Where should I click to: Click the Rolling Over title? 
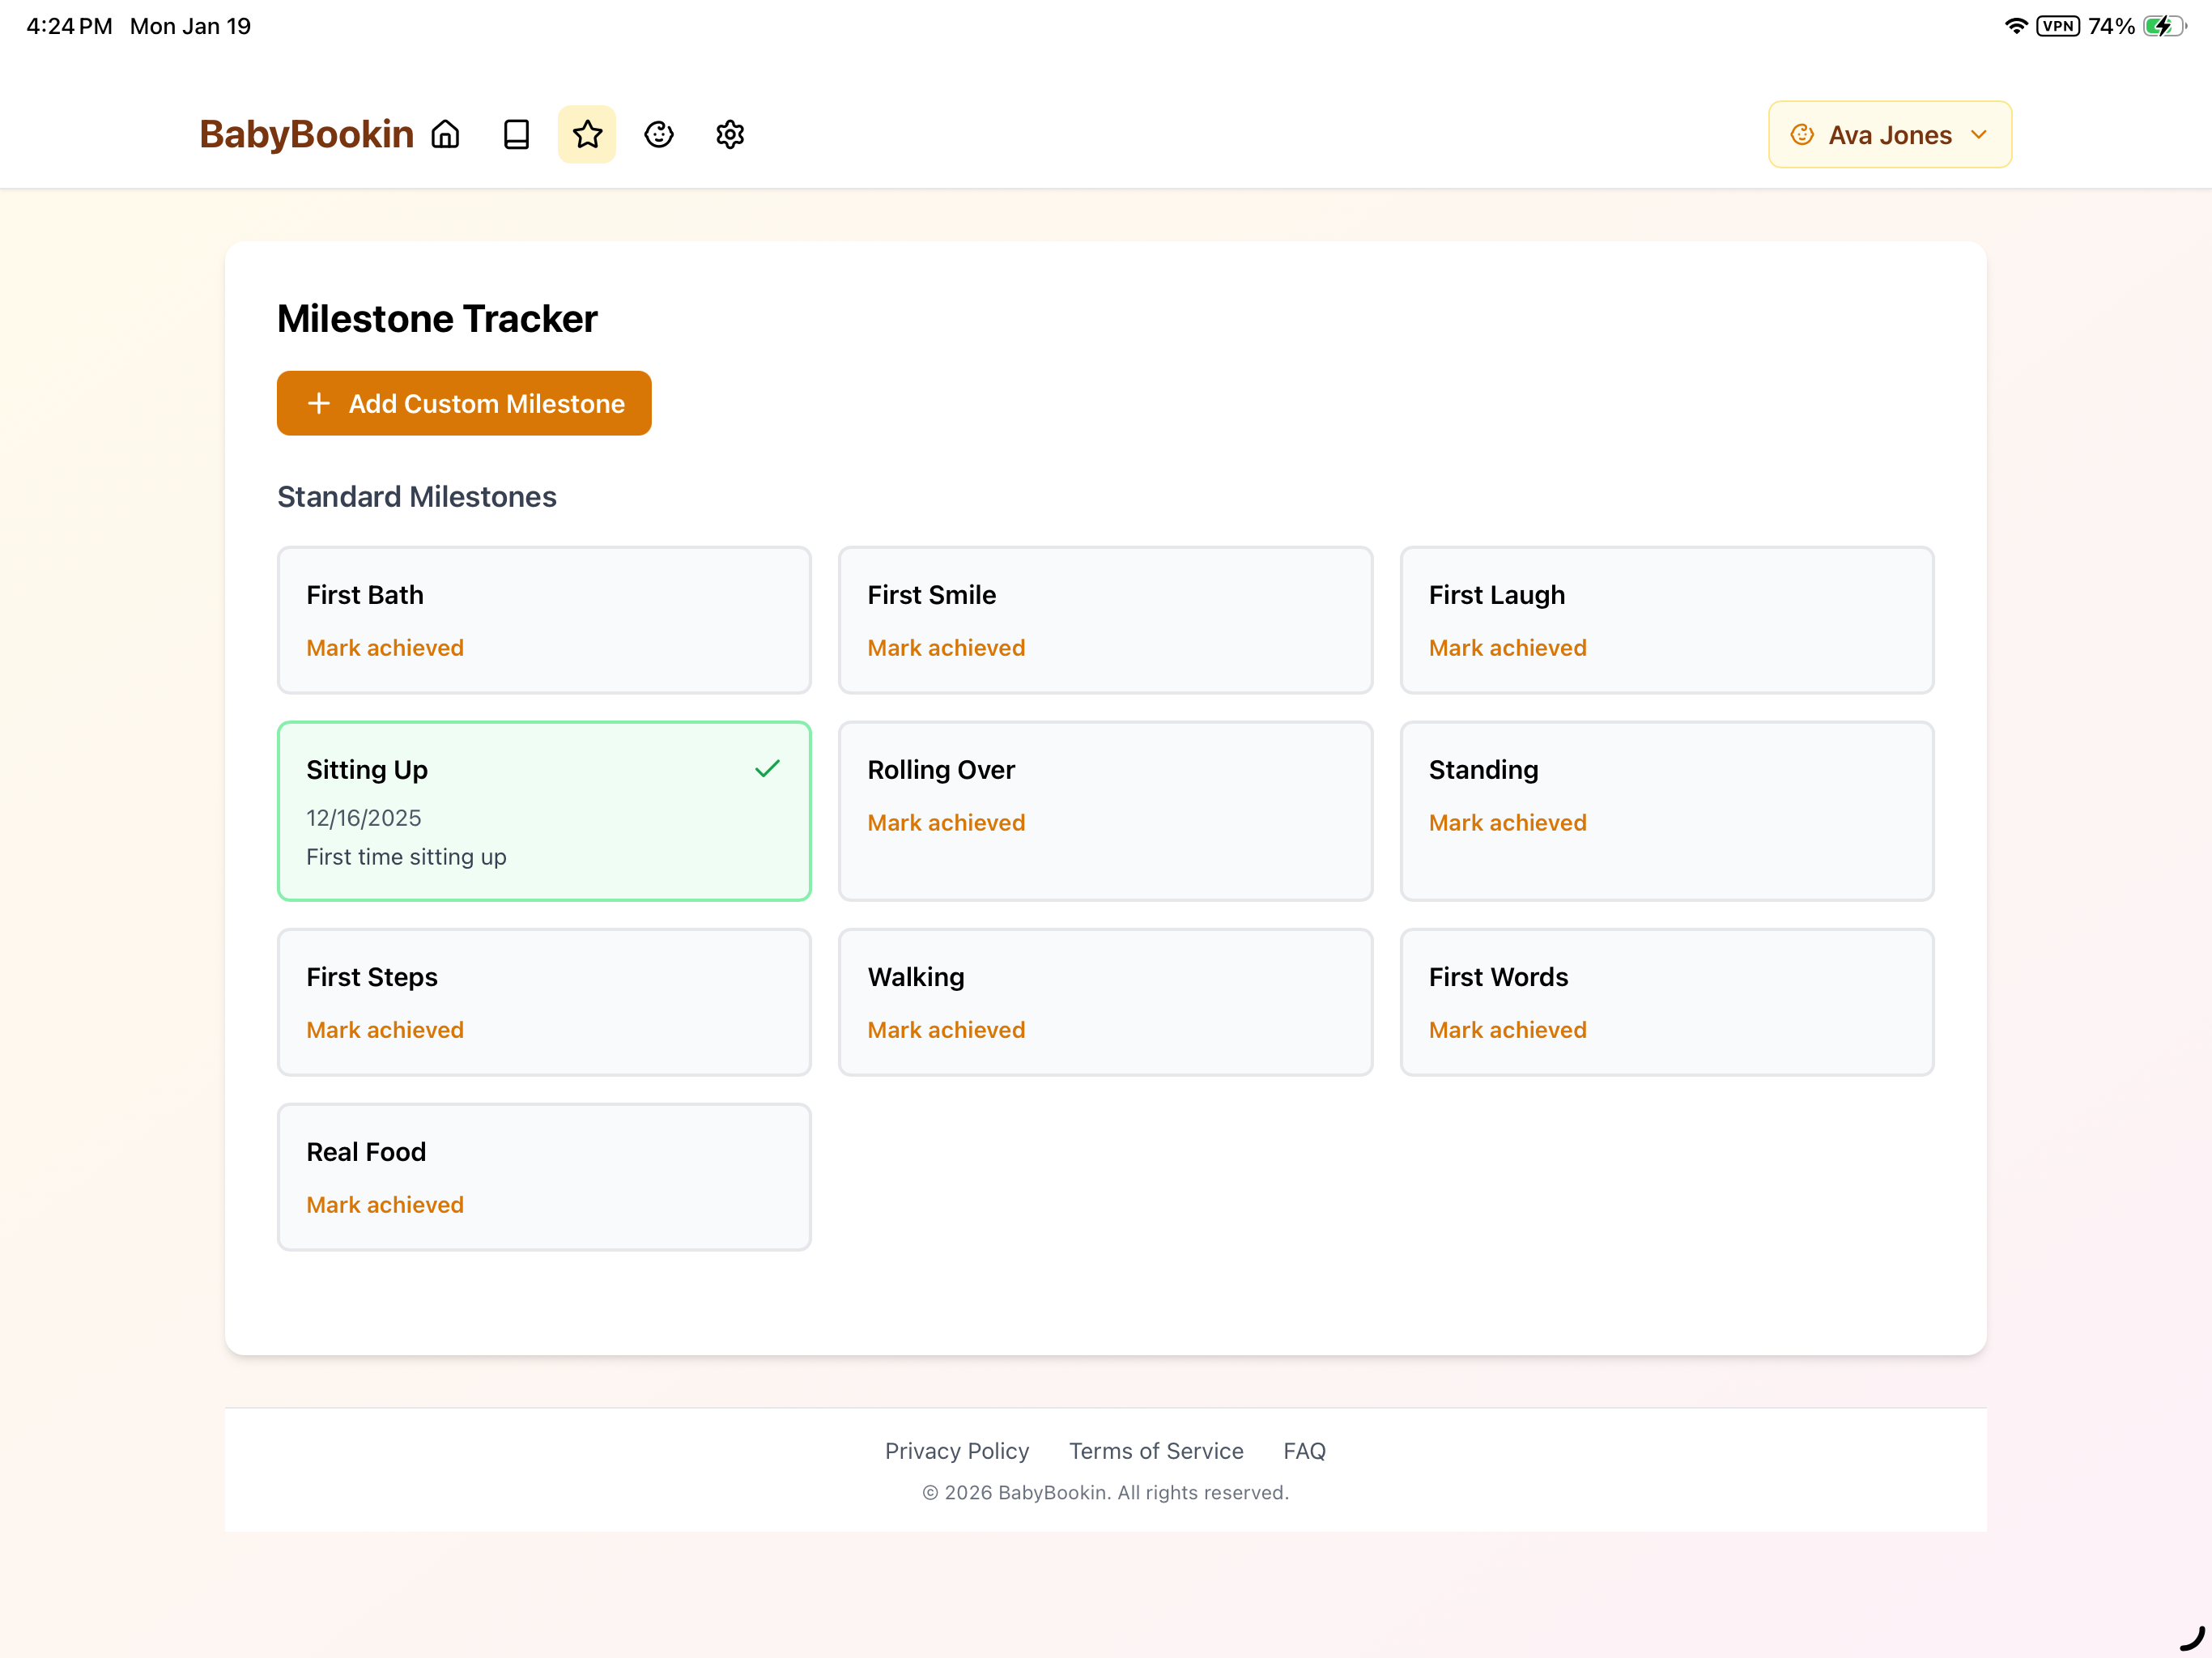(x=941, y=770)
